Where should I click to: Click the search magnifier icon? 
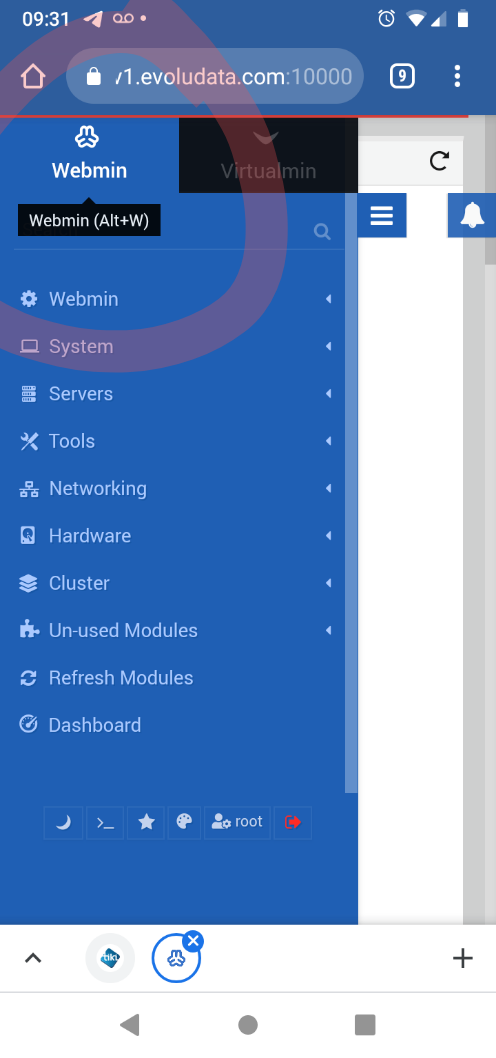(x=323, y=232)
